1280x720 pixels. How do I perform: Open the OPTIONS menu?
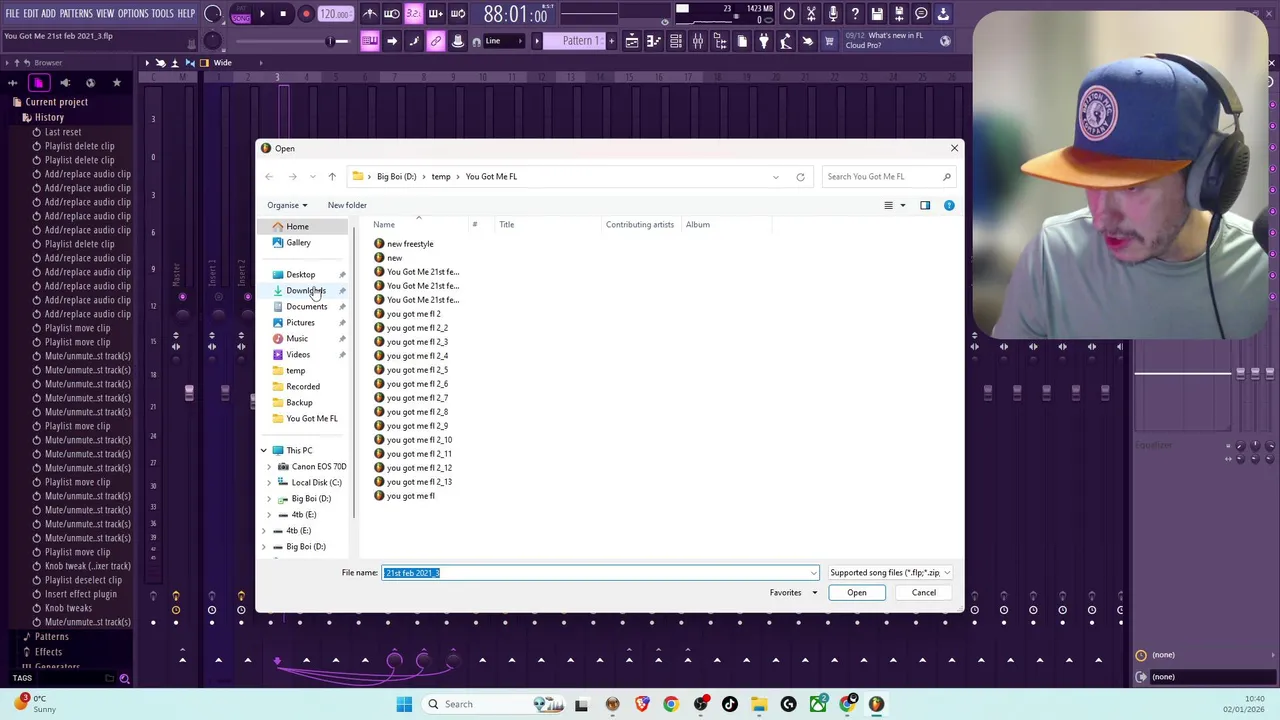point(133,14)
